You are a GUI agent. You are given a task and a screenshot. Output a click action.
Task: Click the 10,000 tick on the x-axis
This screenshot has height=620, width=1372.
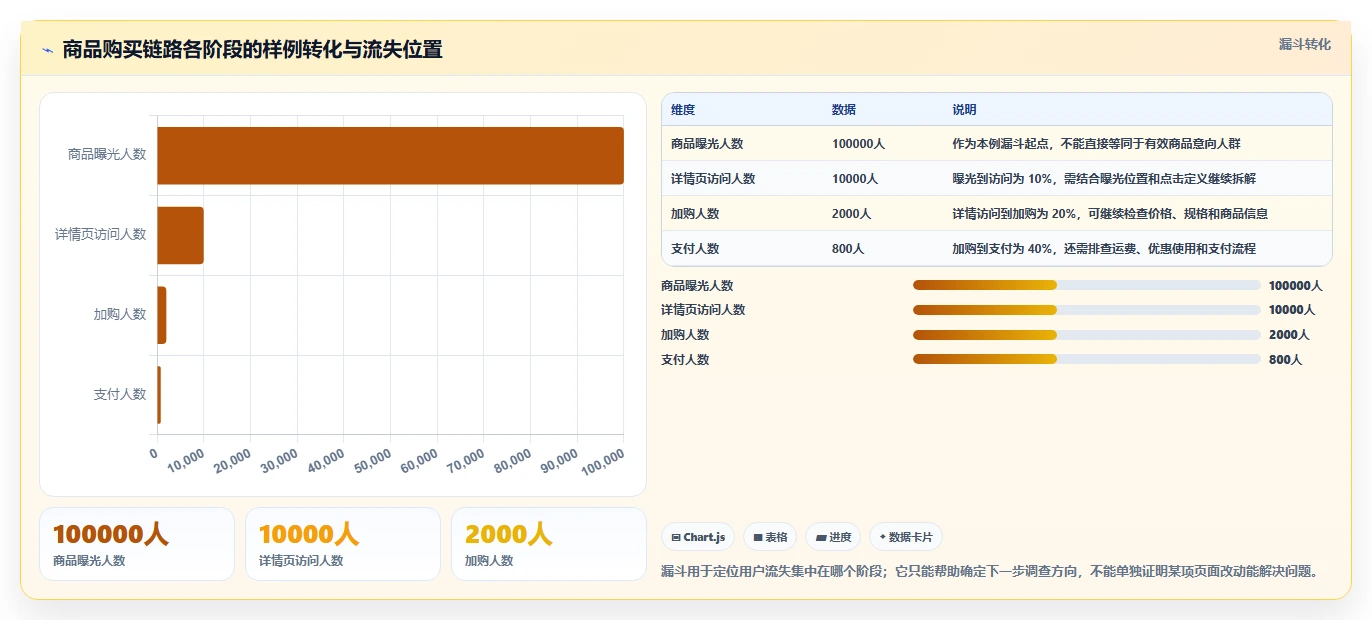(186, 461)
